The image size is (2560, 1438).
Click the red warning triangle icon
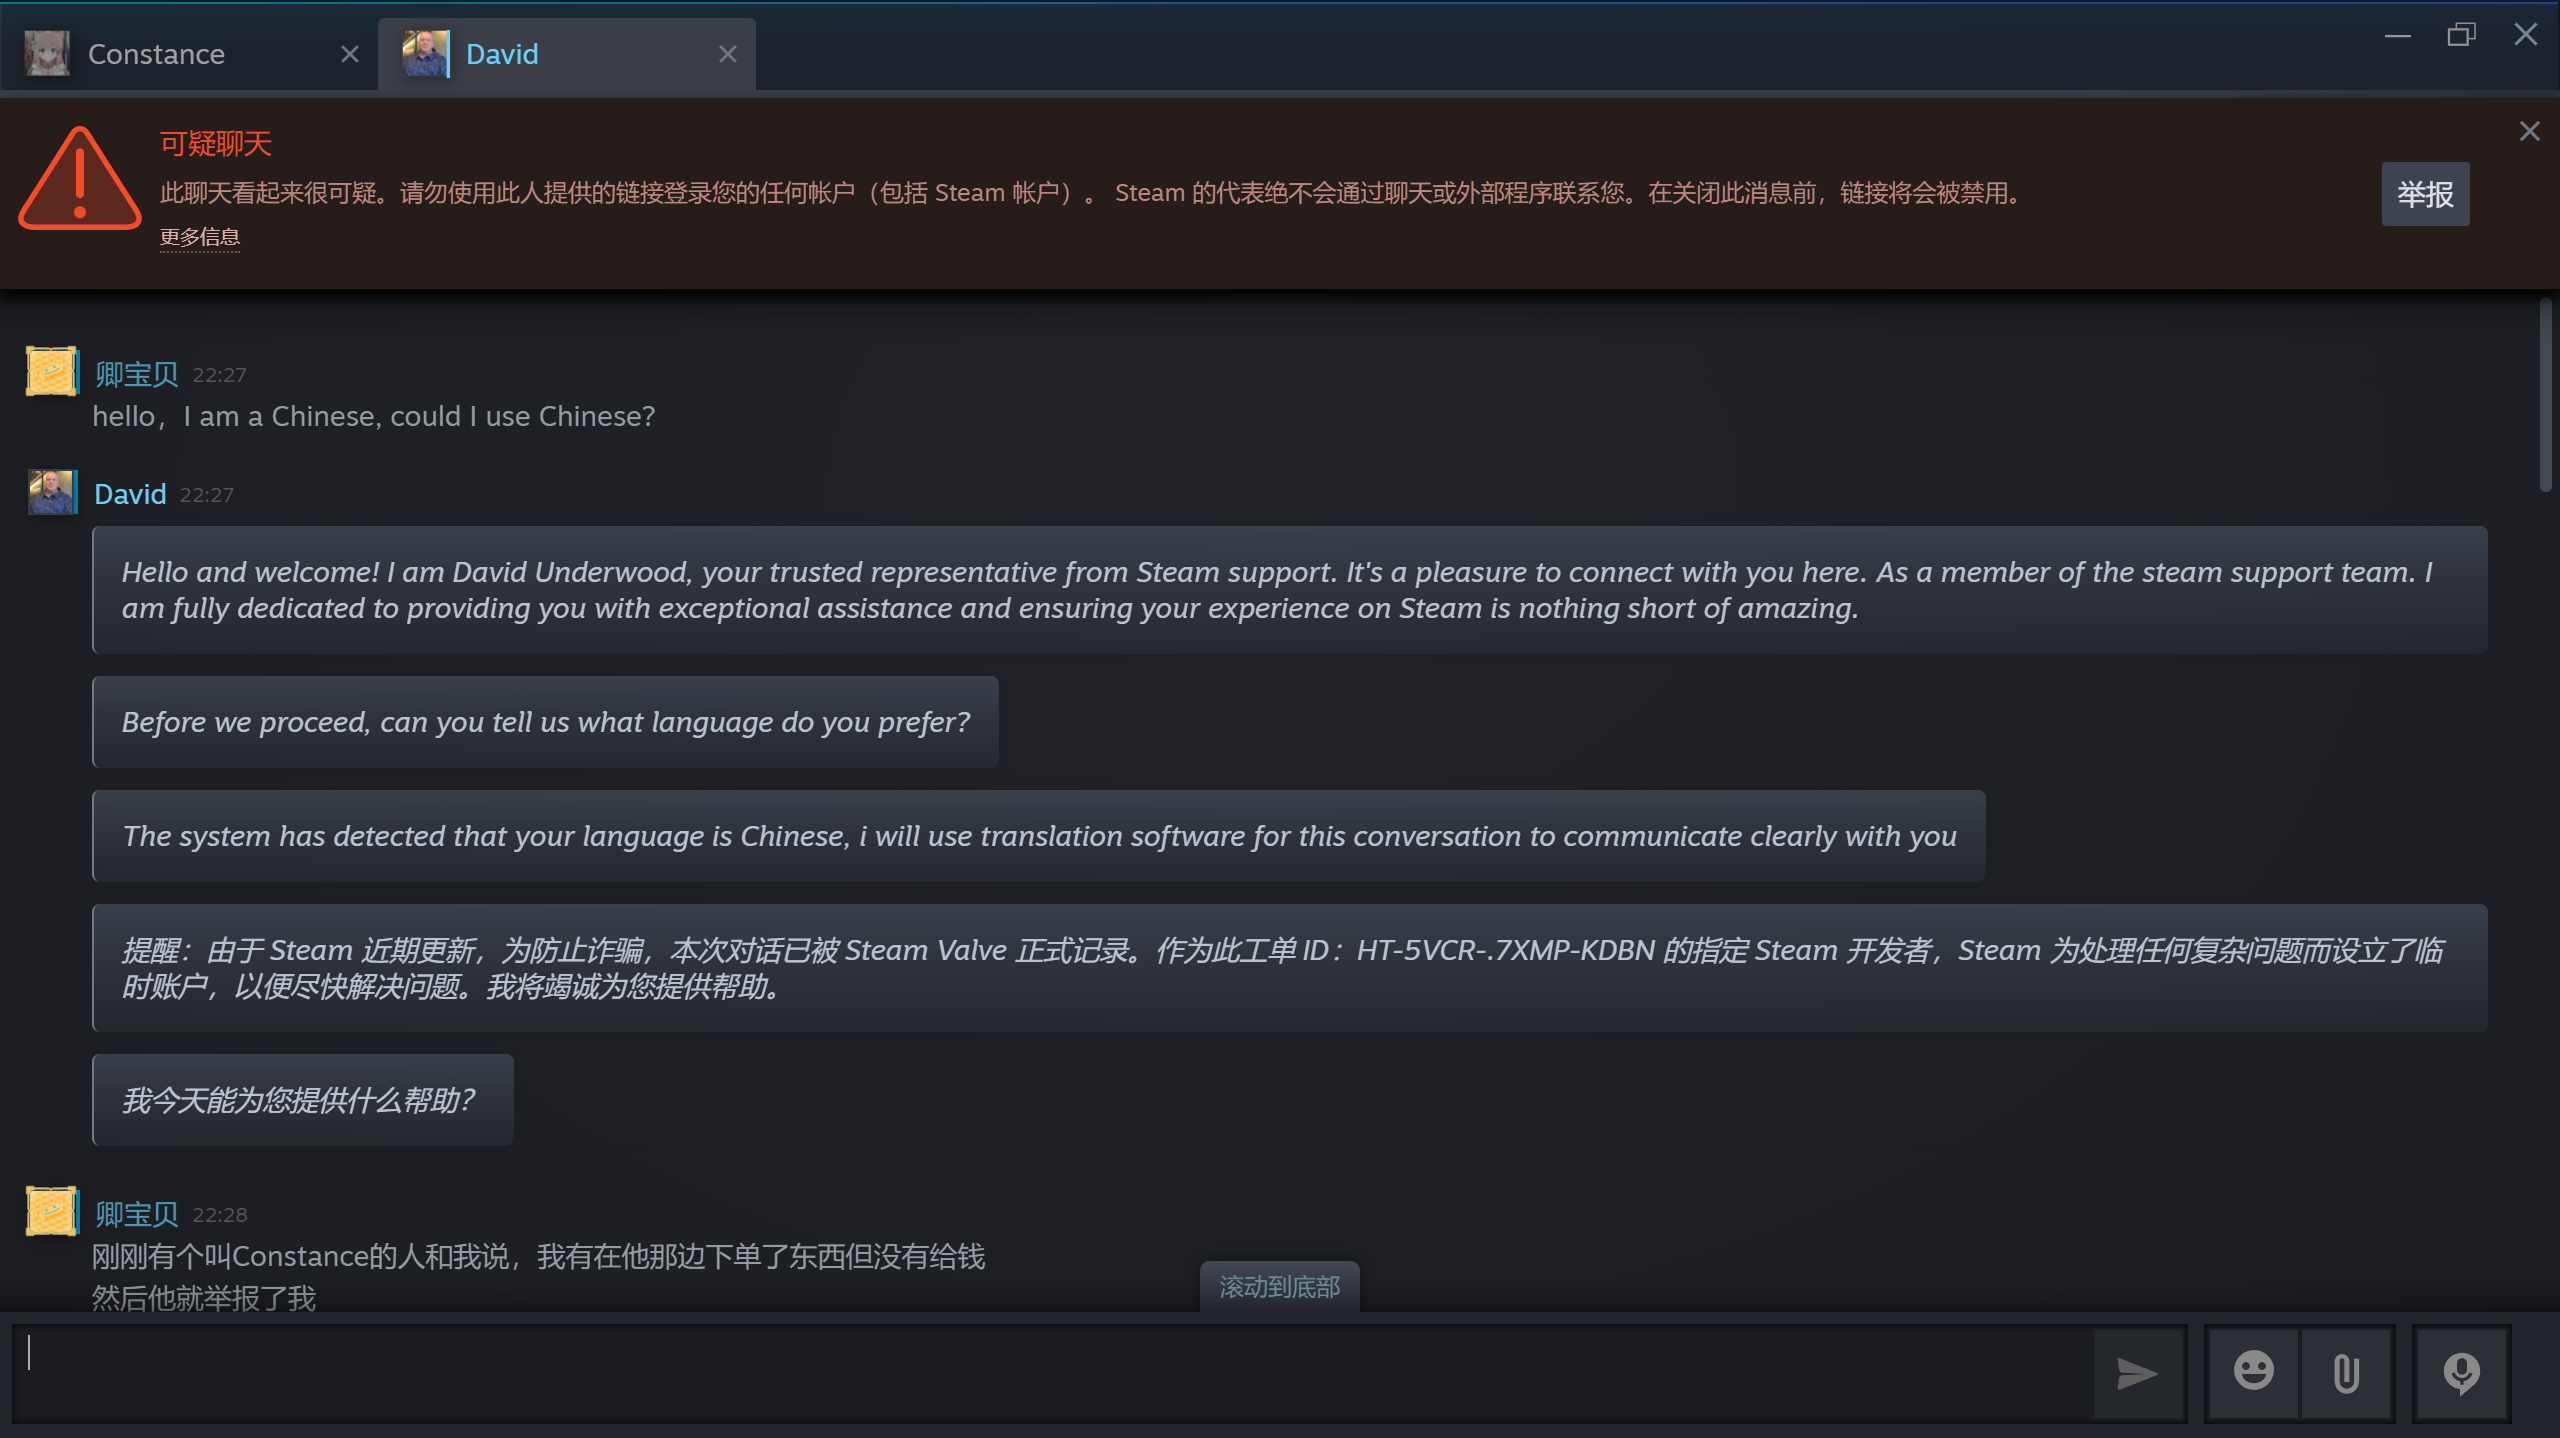(79, 180)
